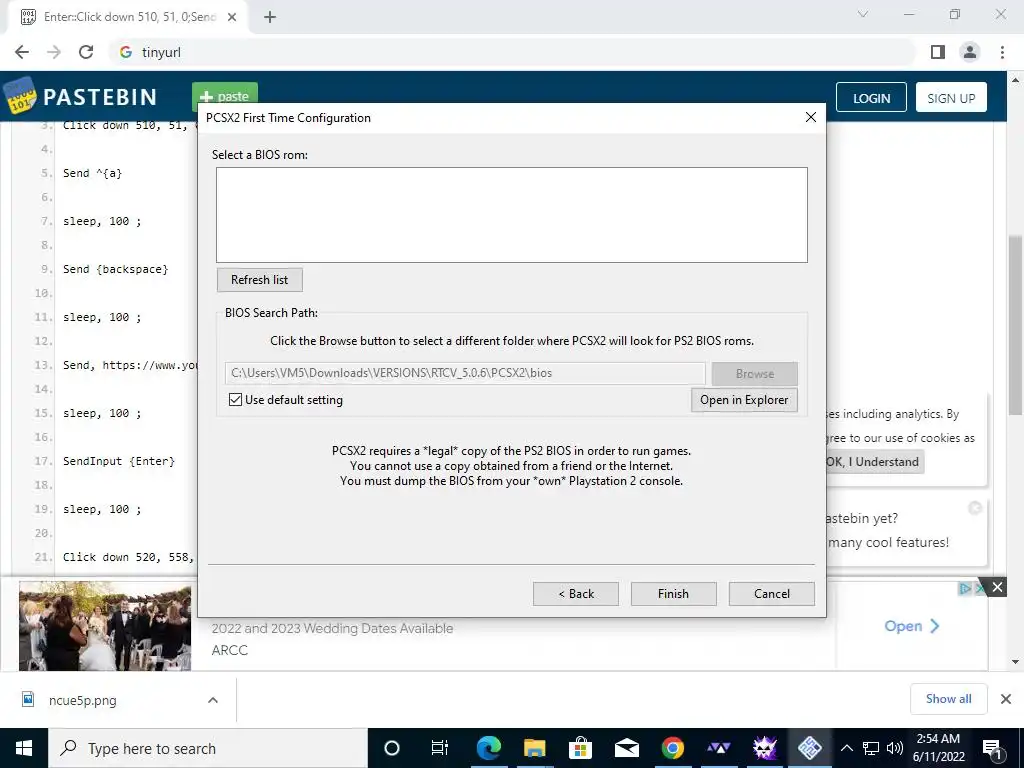This screenshot has height=768, width=1024.
Task: Click Open link on the ad
Action: click(912, 626)
